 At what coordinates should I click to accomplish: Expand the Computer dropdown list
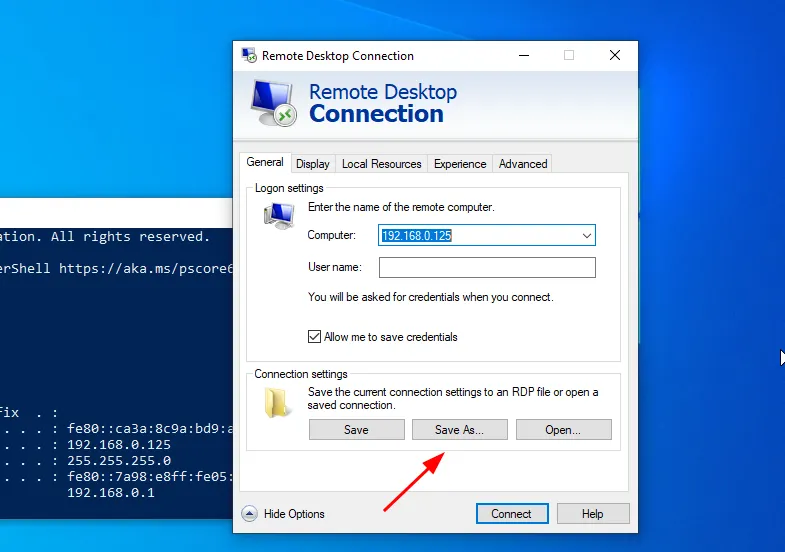586,236
